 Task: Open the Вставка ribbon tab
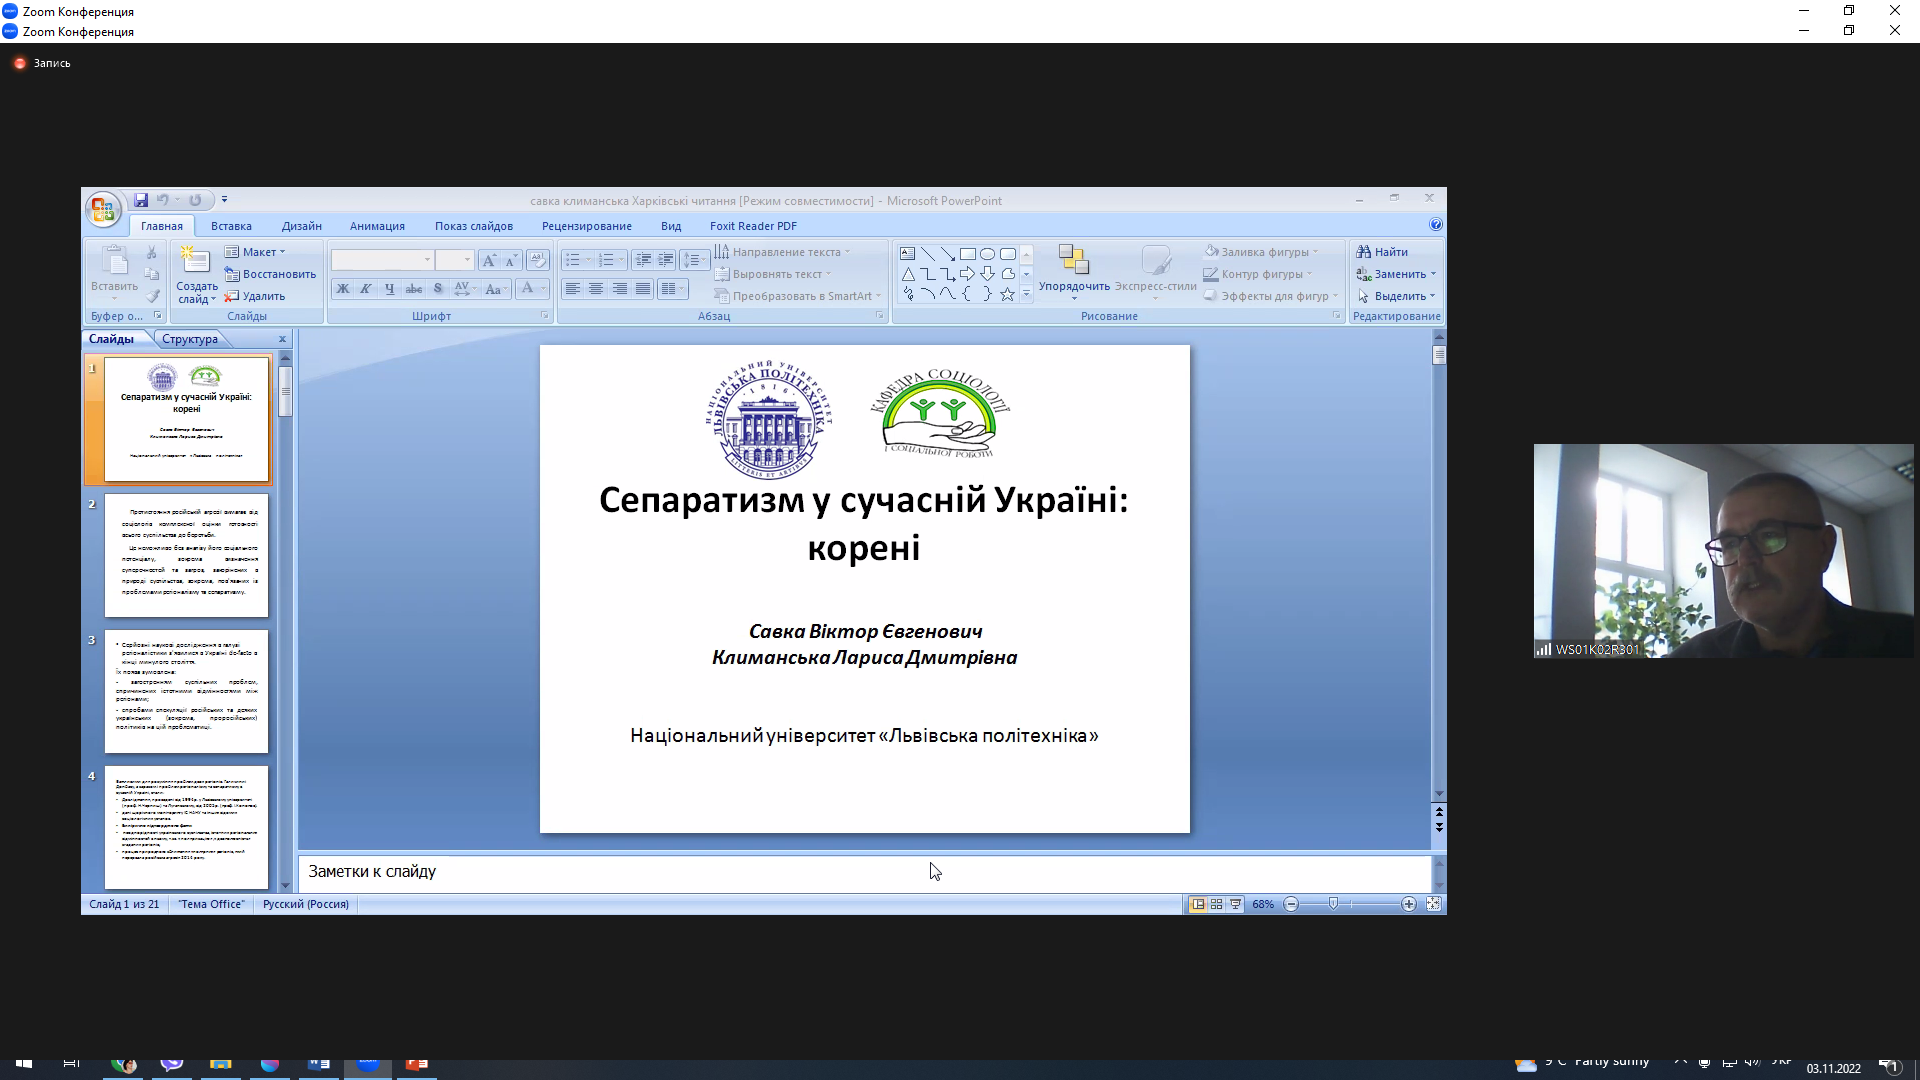tap(231, 226)
